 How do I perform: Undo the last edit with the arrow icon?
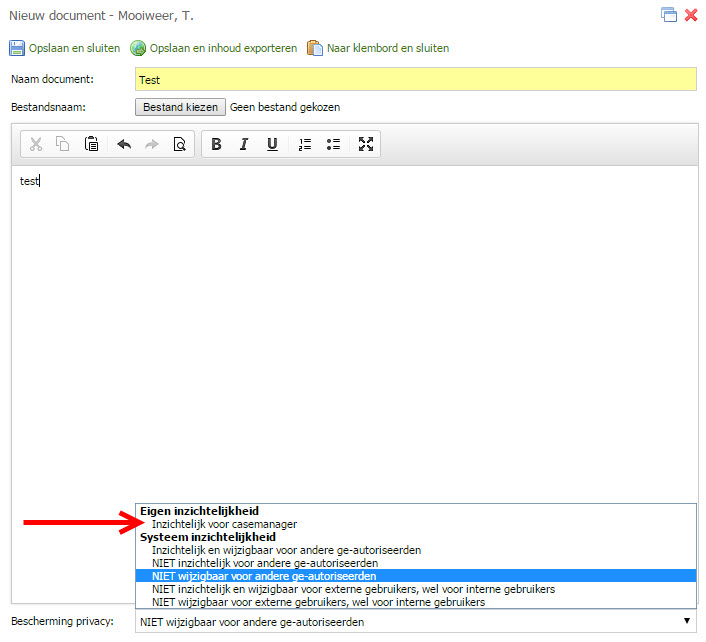coord(124,144)
